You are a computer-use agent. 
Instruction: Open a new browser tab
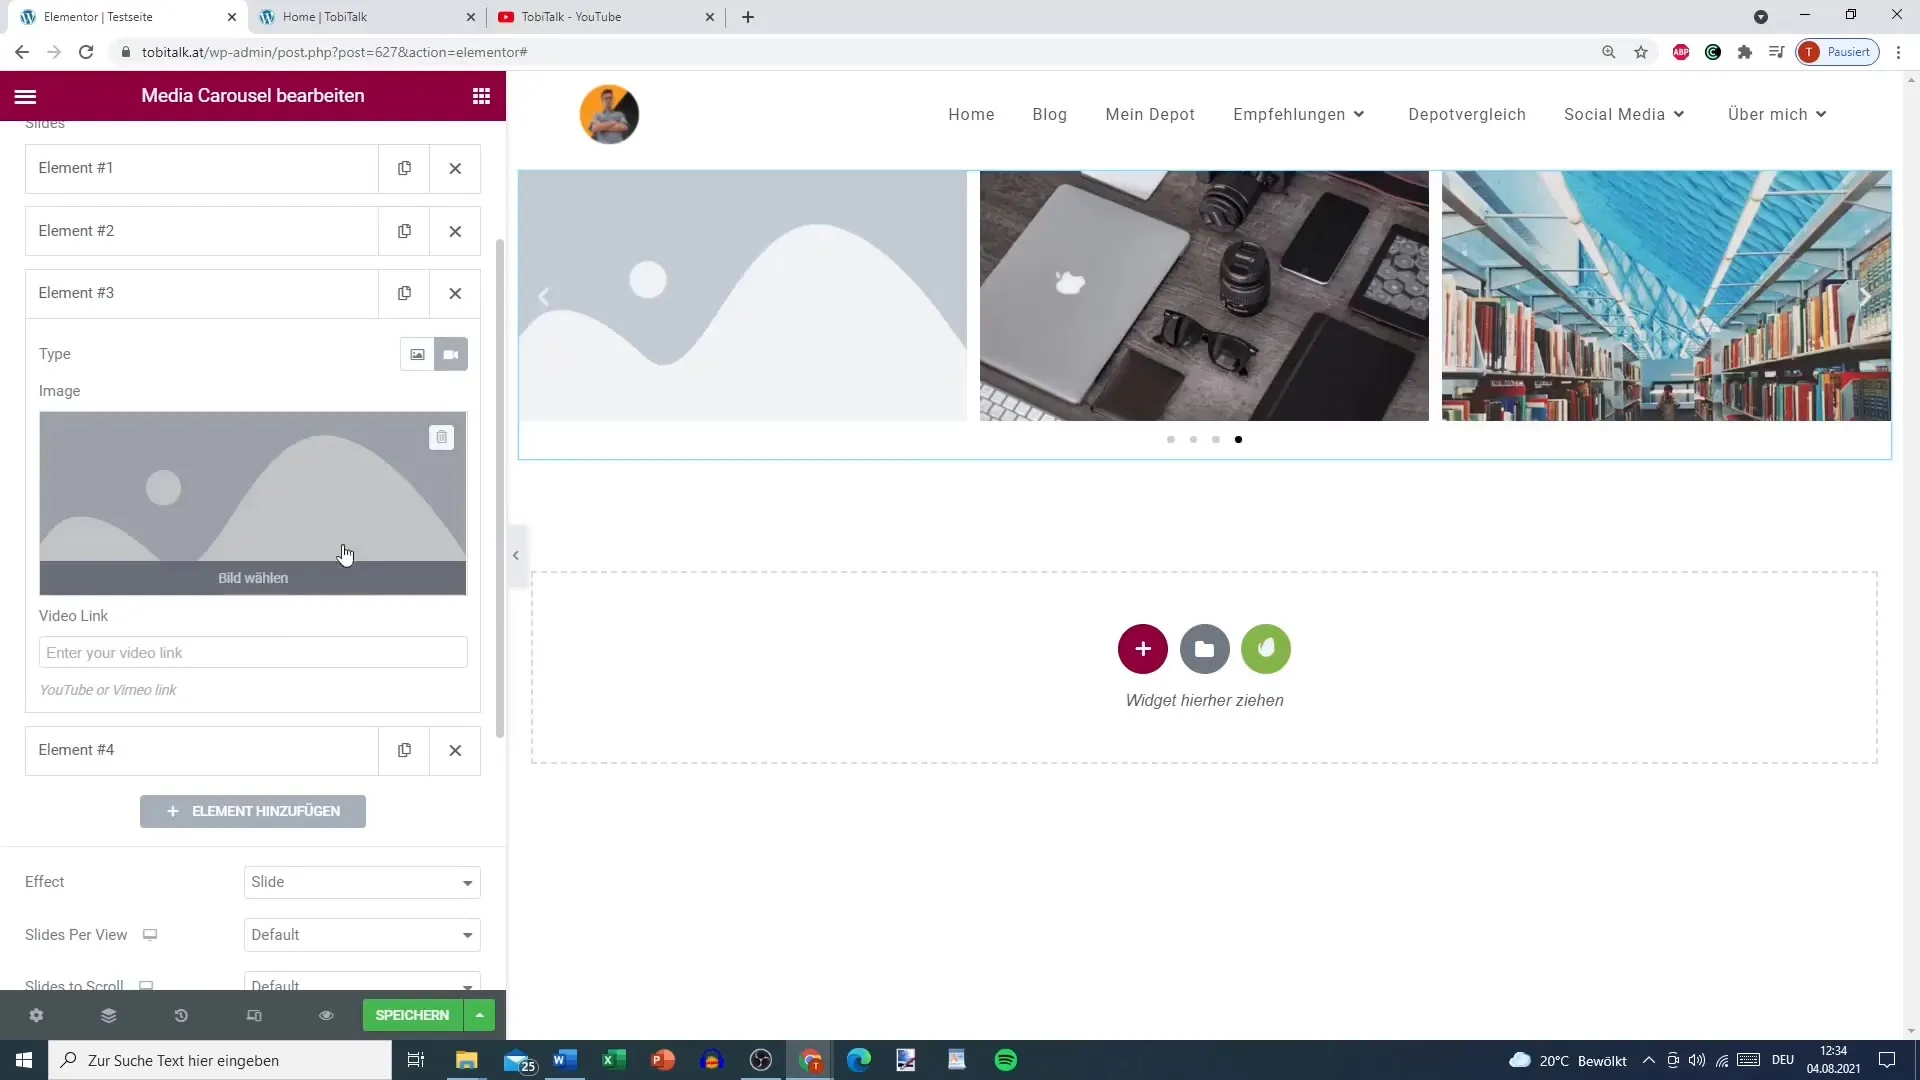[748, 17]
